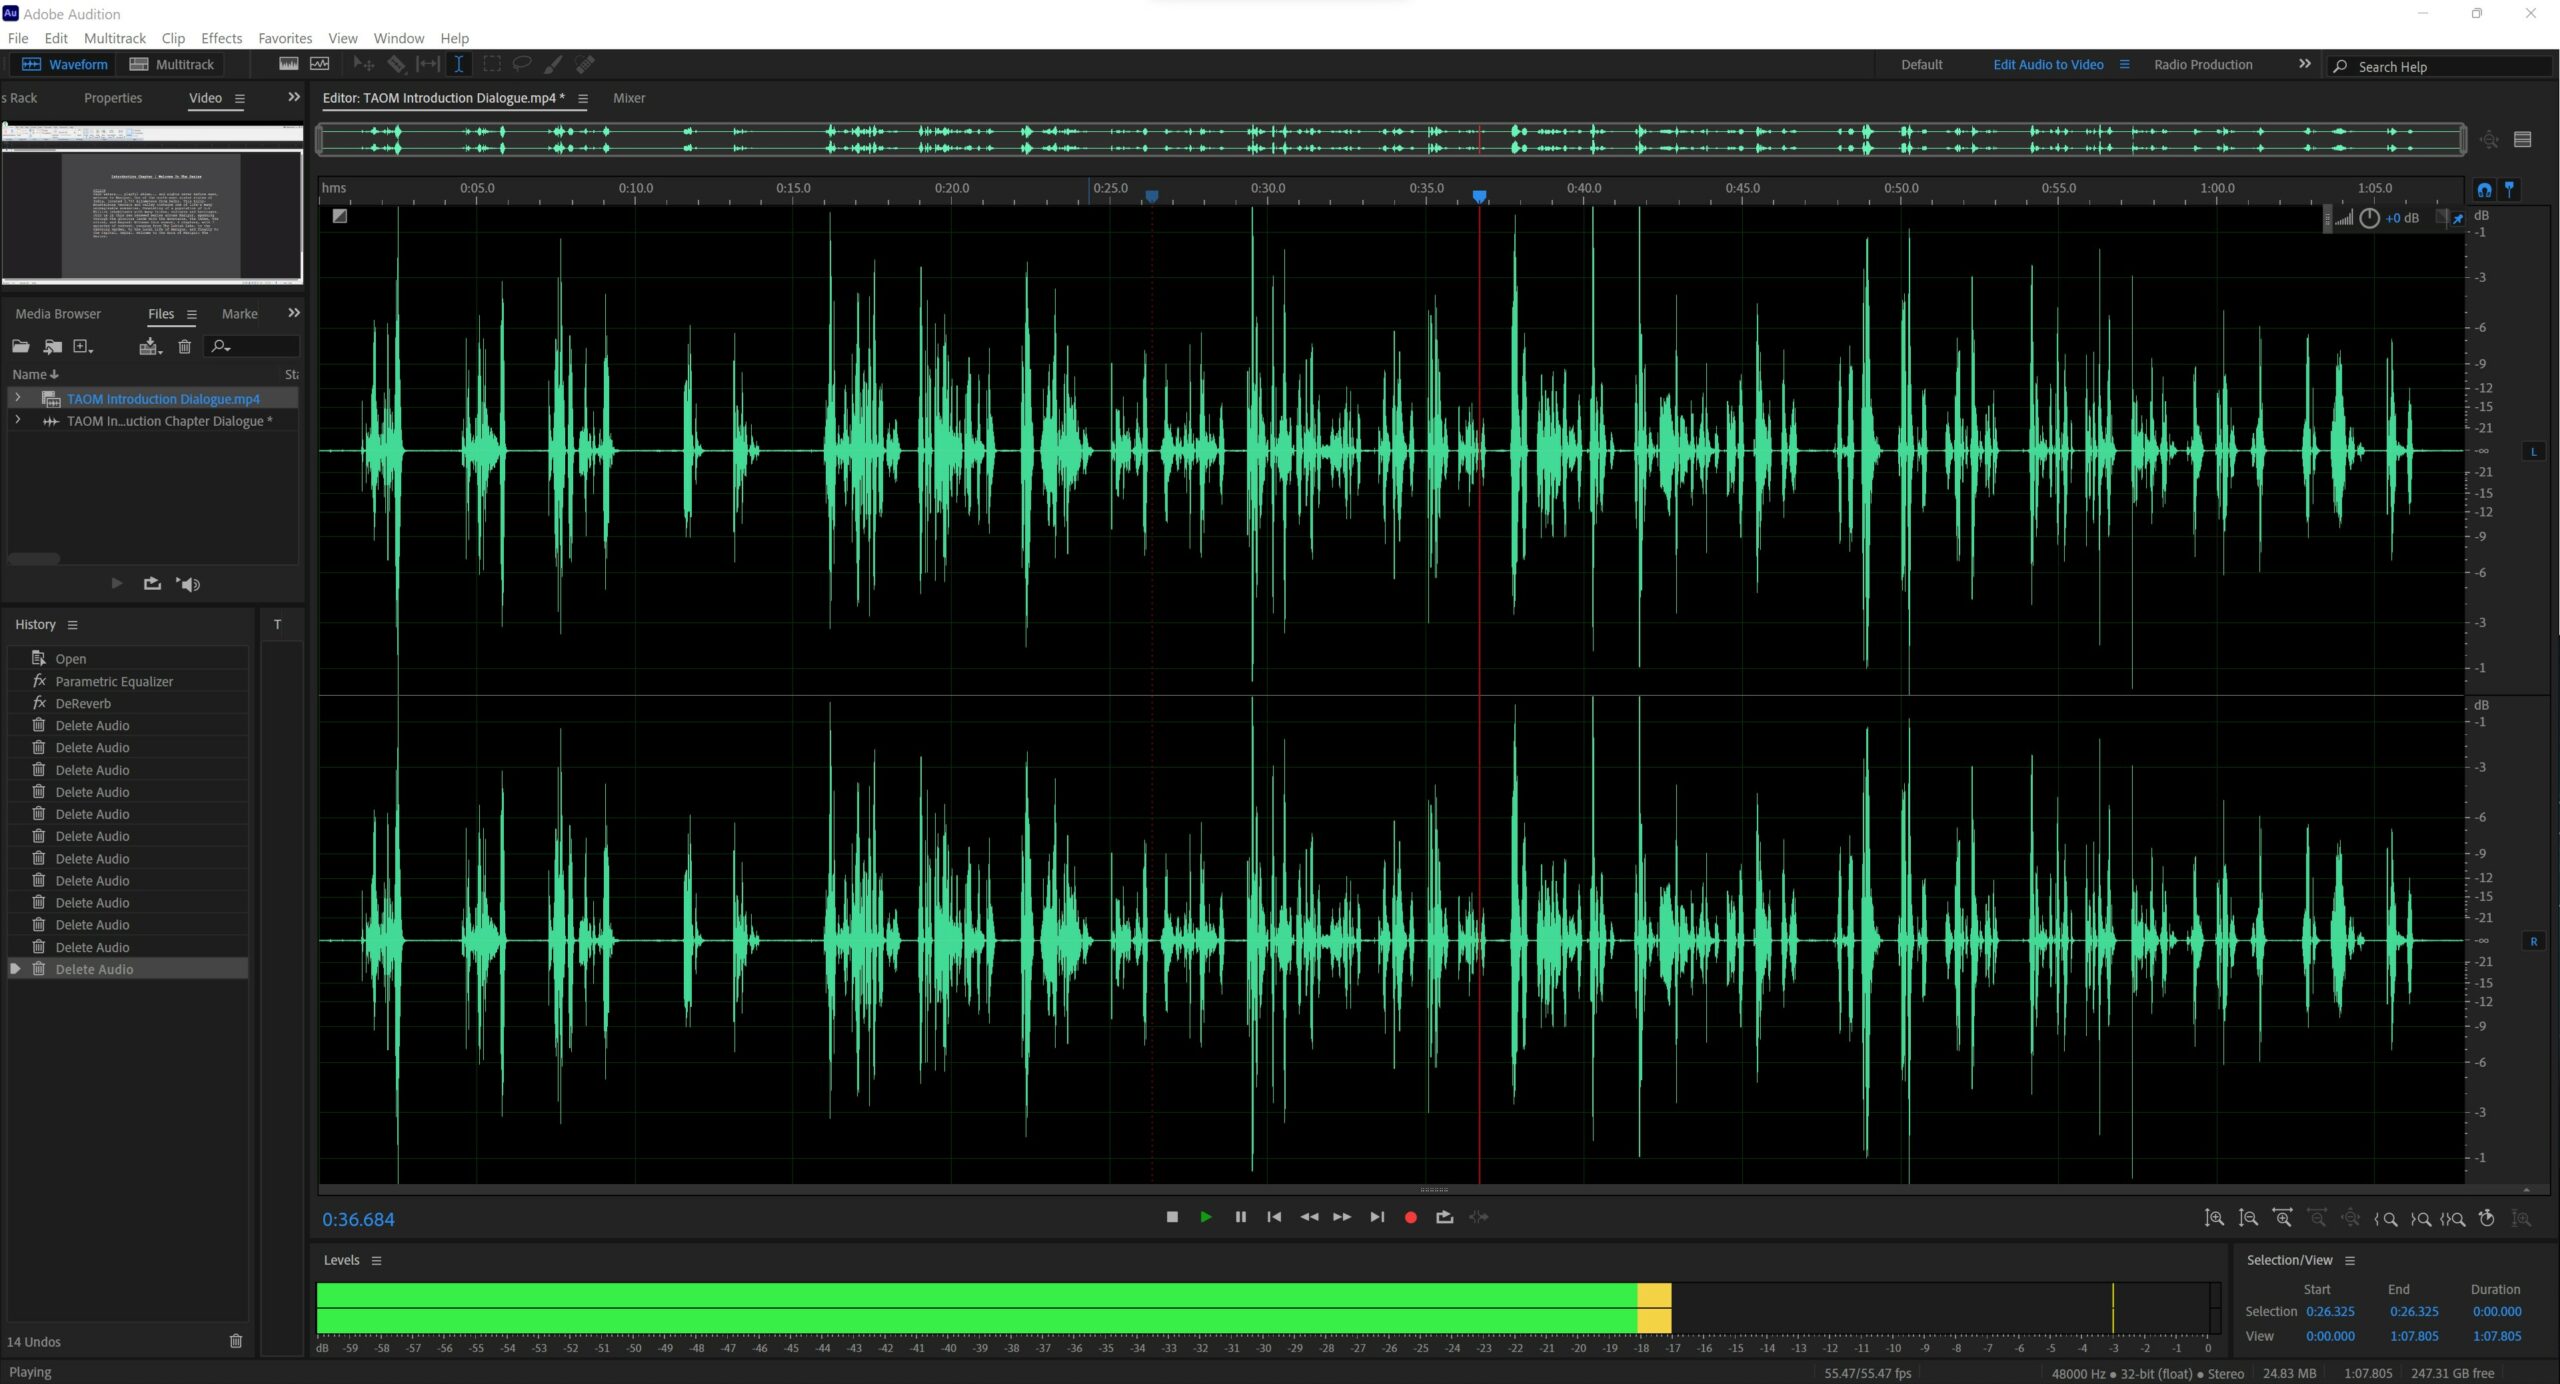Switch to the Mixer tab

coord(628,98)
